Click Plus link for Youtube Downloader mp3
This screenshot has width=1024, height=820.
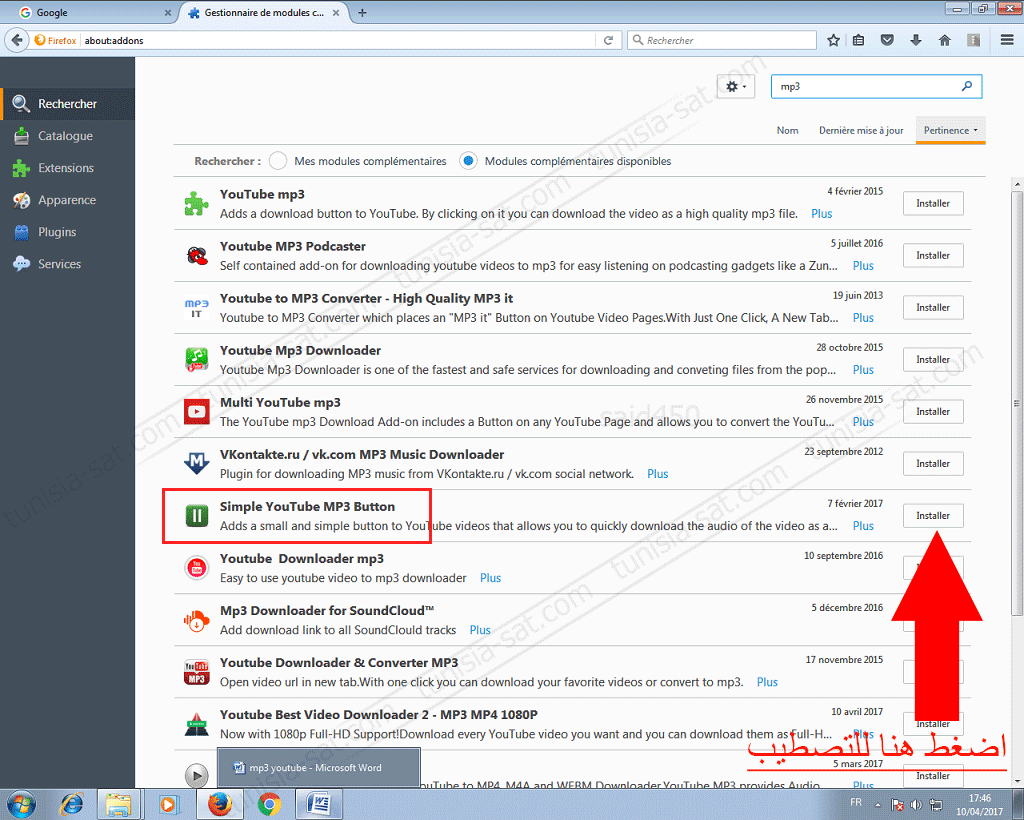[x=490, y=578]
